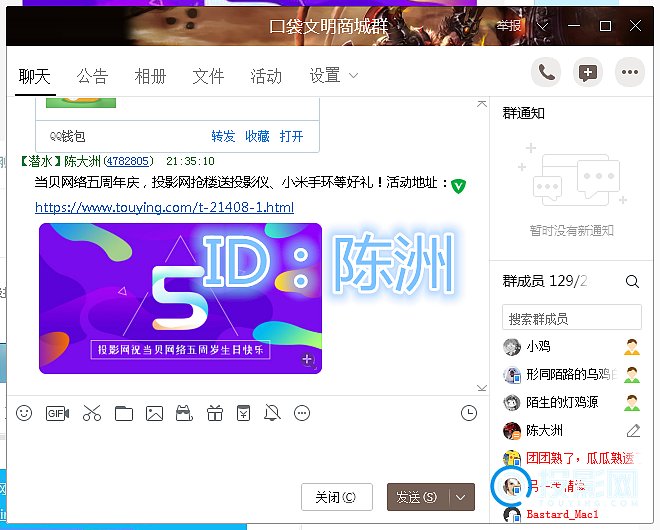Open the invite/new discussion icon

click(x=588, y=72)
